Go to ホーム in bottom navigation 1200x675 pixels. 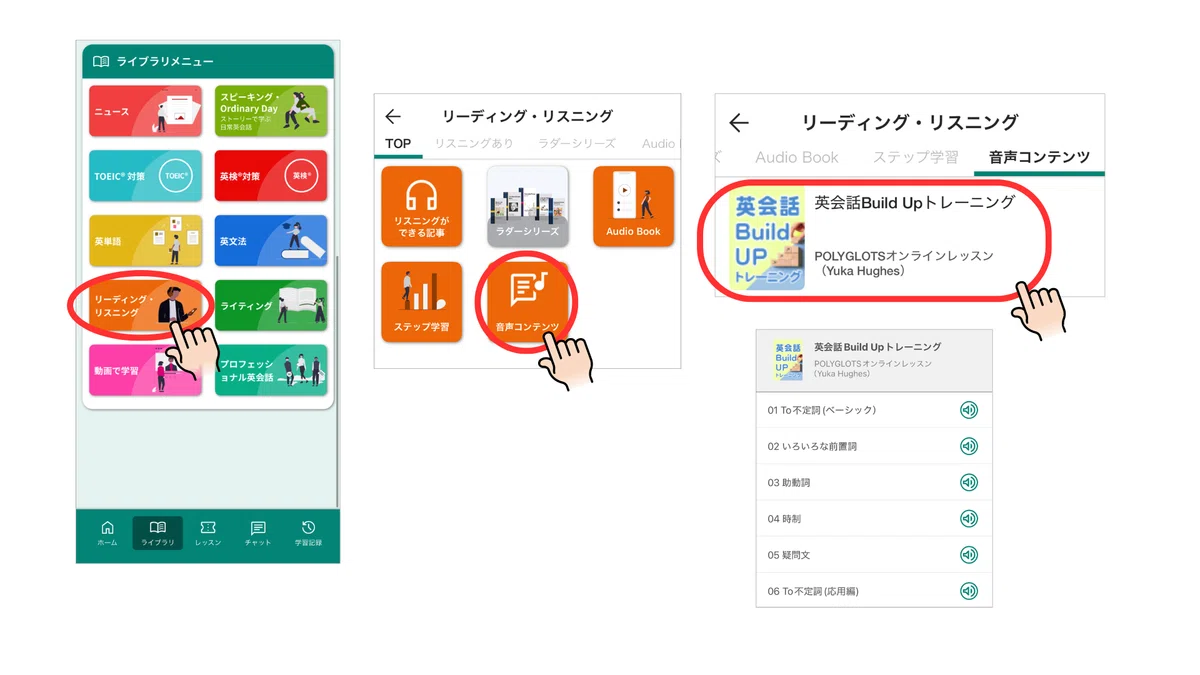tap(107, 534)
